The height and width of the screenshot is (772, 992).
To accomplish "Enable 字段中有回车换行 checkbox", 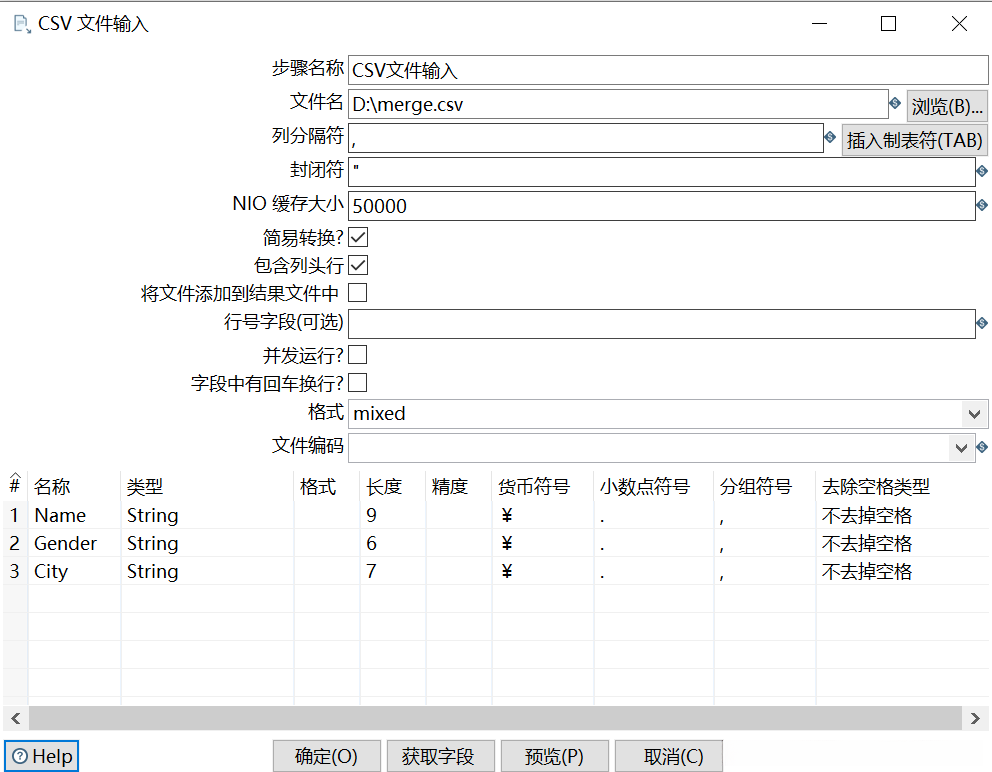I will tap(358, 383).
